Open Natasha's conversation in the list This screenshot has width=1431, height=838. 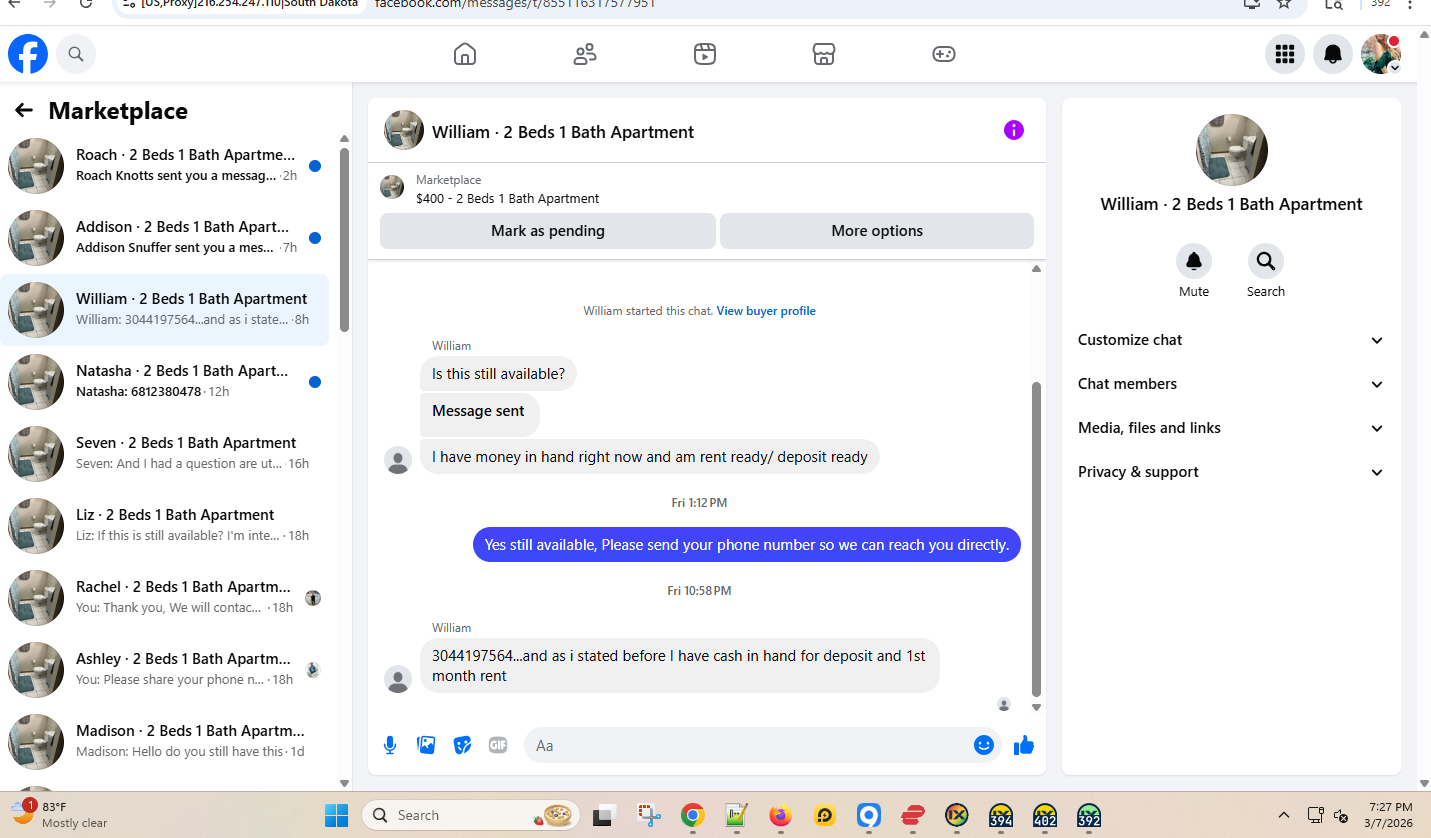tap(165, 382)
